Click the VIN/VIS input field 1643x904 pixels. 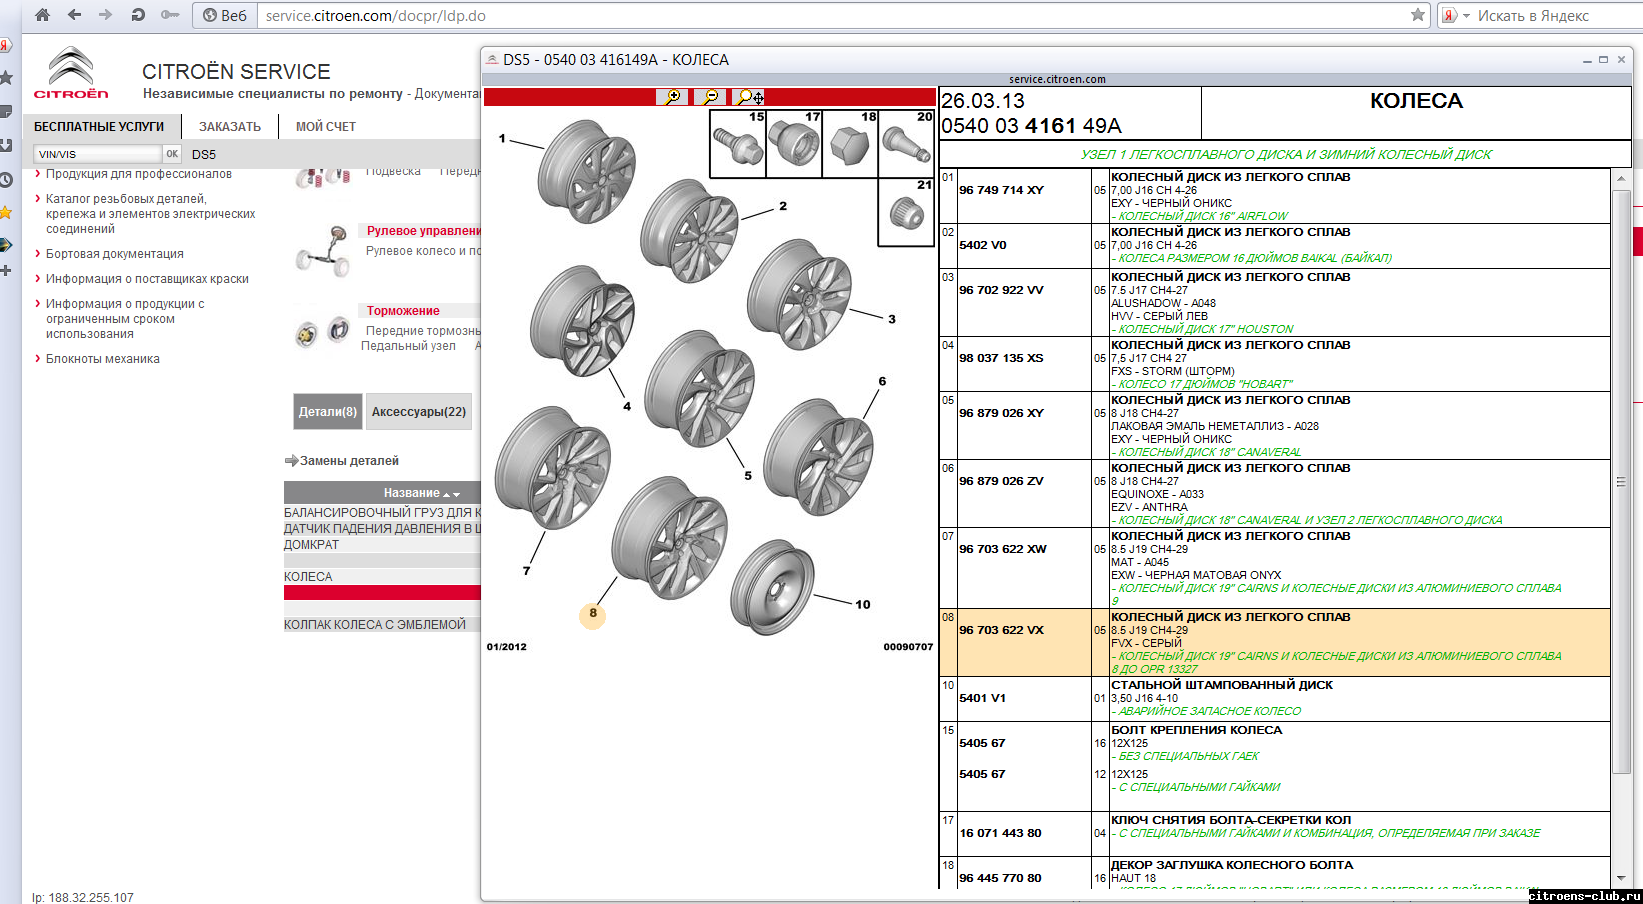pos(97,154)
